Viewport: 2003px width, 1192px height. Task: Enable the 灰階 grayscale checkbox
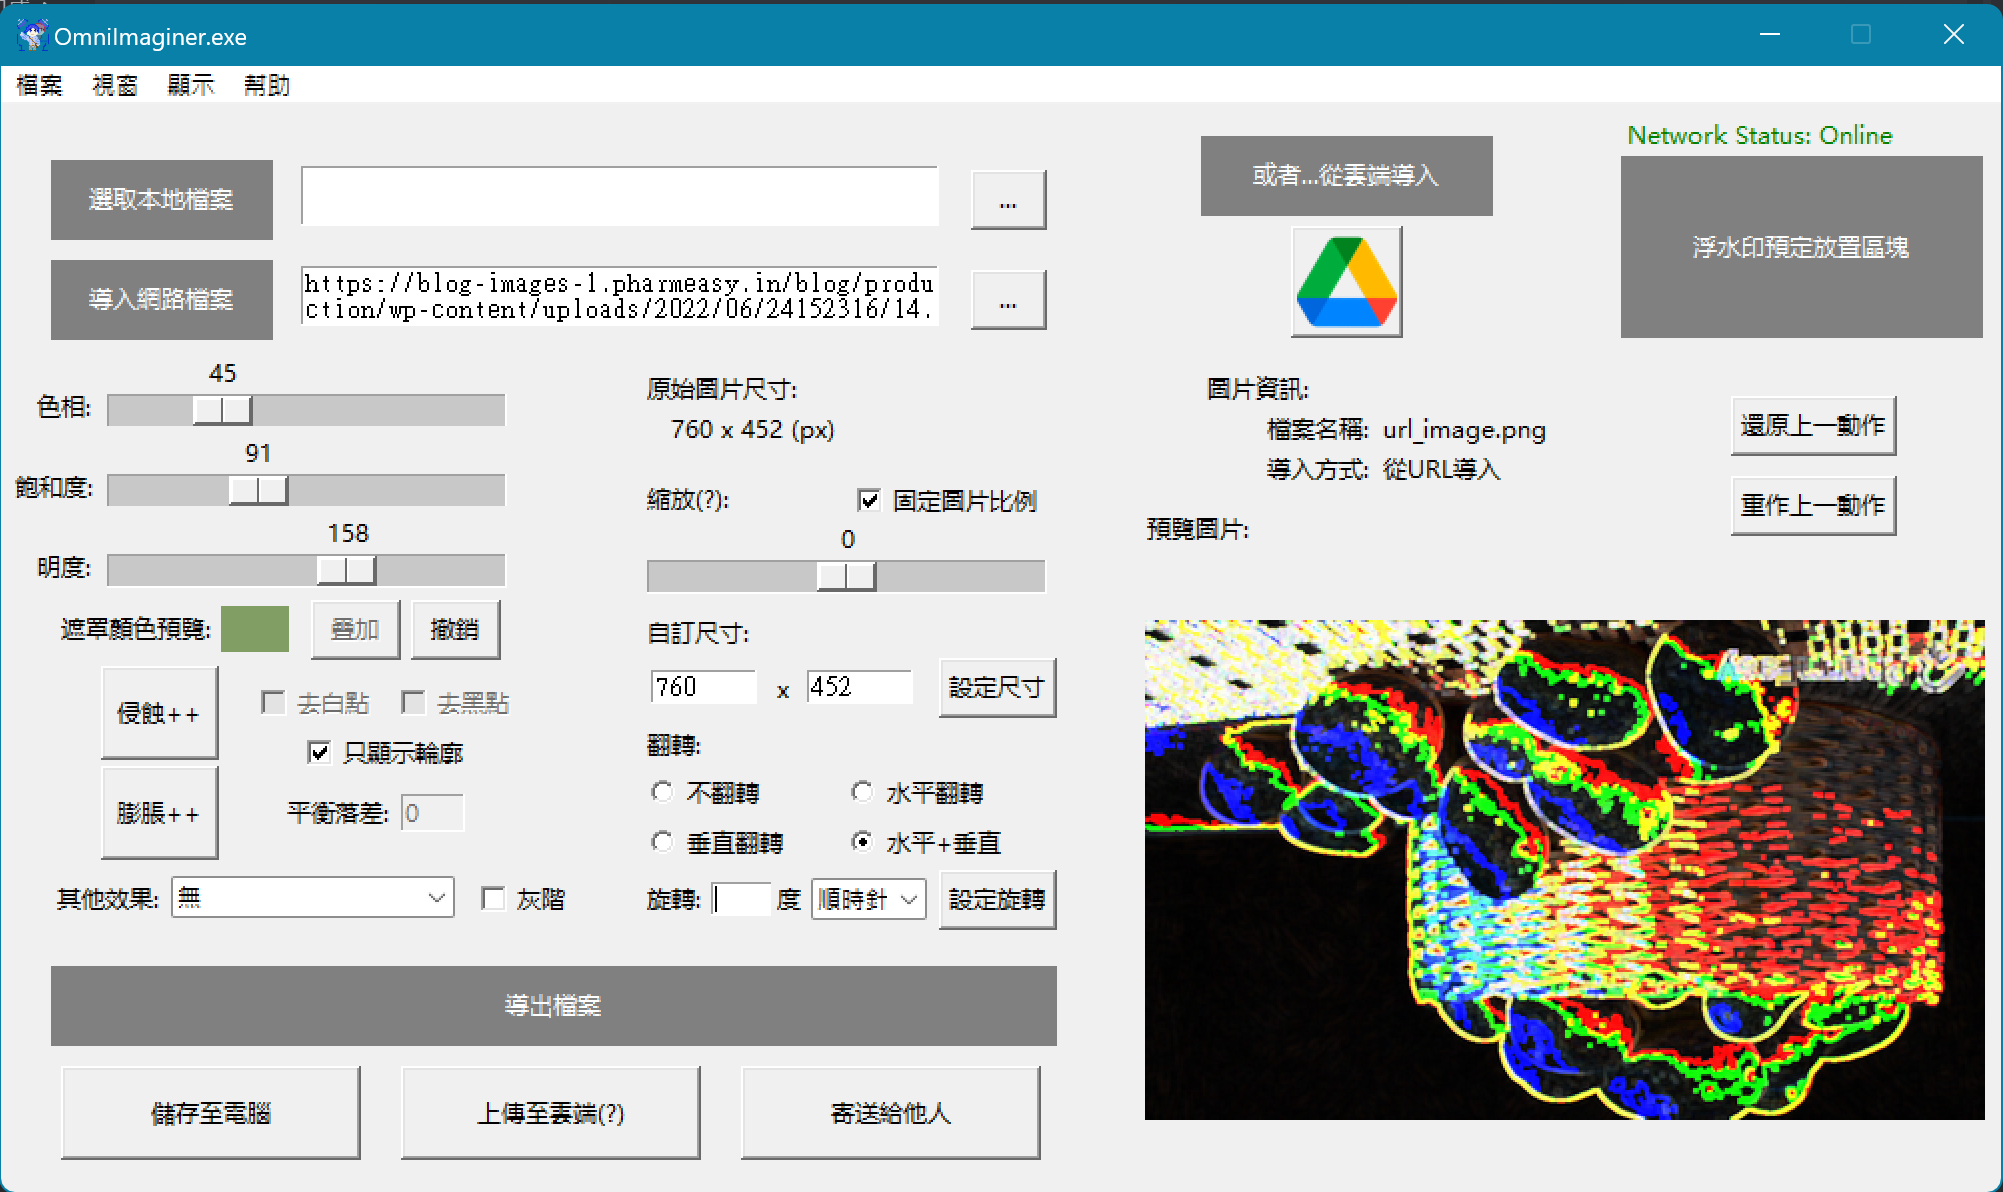pos(493,898)
